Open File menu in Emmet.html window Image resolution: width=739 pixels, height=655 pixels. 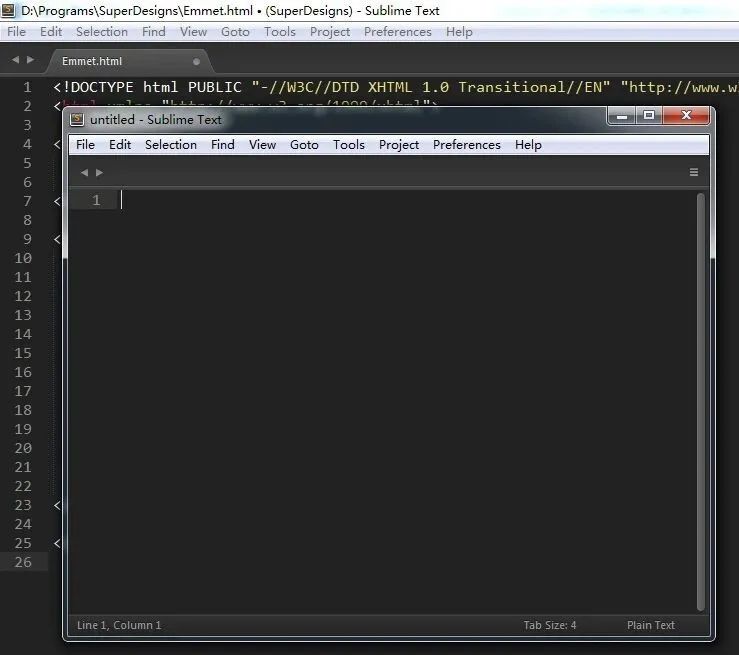tap(16, 32)
